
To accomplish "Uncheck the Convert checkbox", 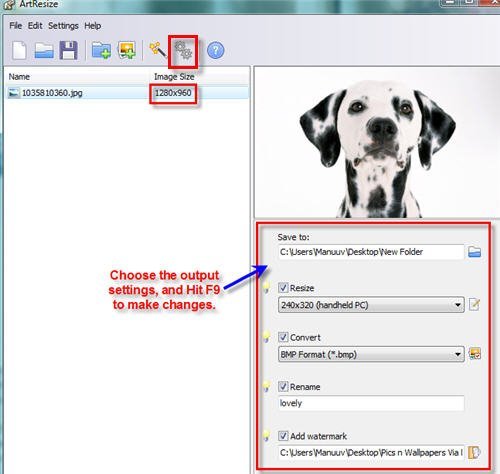I will pyautogui.click(x=283, y=337).
